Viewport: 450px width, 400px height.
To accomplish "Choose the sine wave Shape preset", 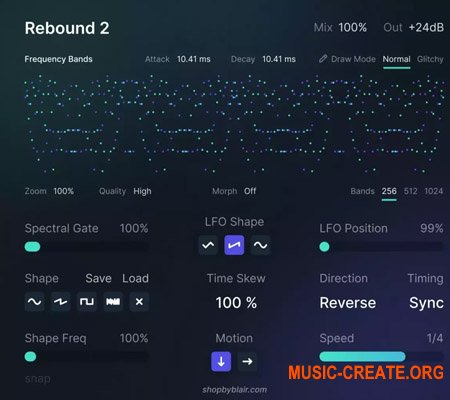I will (35, 302).
